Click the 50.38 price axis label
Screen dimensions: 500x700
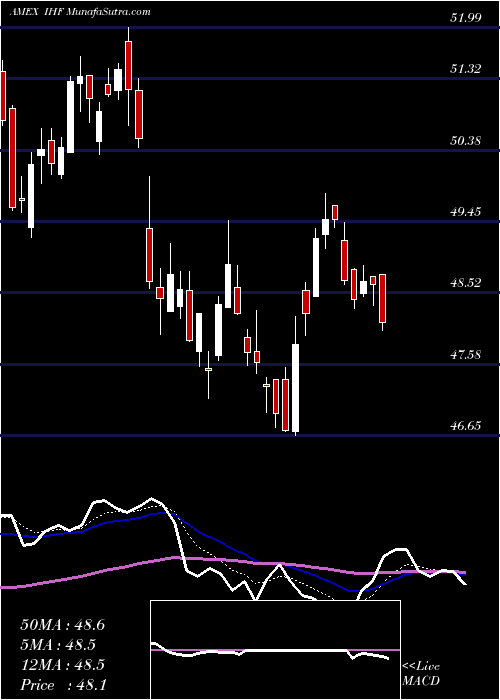coord(465,141)
